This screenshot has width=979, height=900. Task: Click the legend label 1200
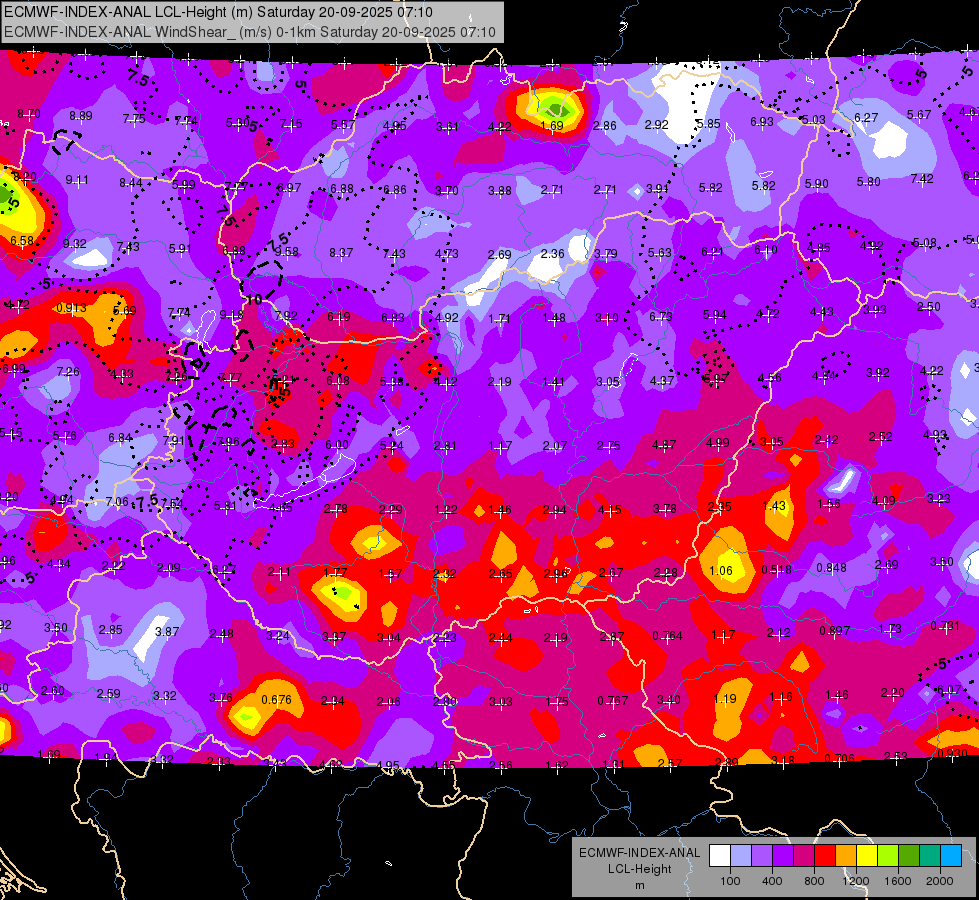coord(855,881)
